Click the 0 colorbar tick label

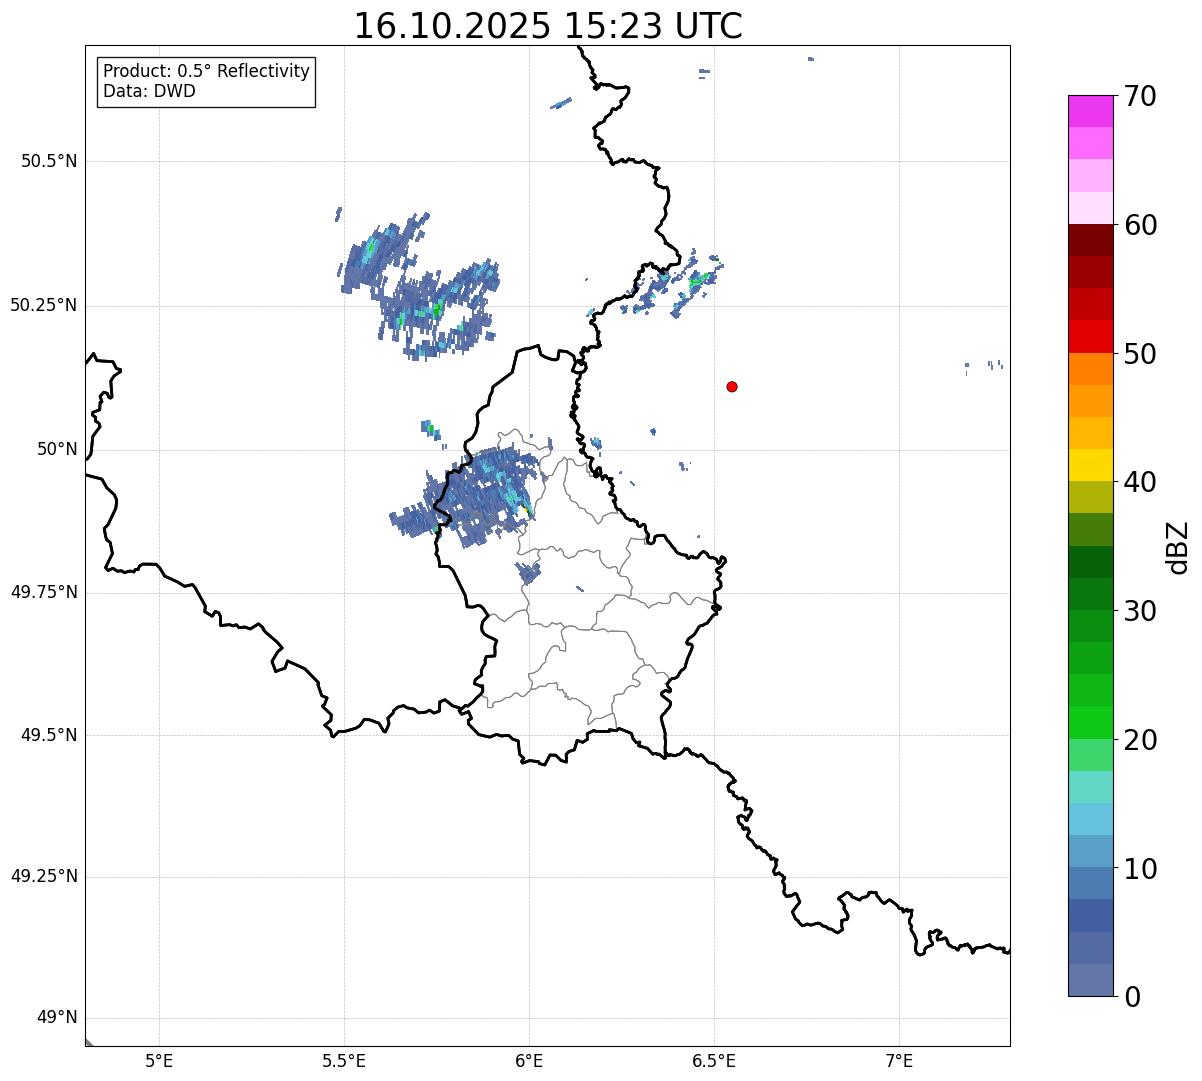pyautogui.click(x=1131, y=997)
